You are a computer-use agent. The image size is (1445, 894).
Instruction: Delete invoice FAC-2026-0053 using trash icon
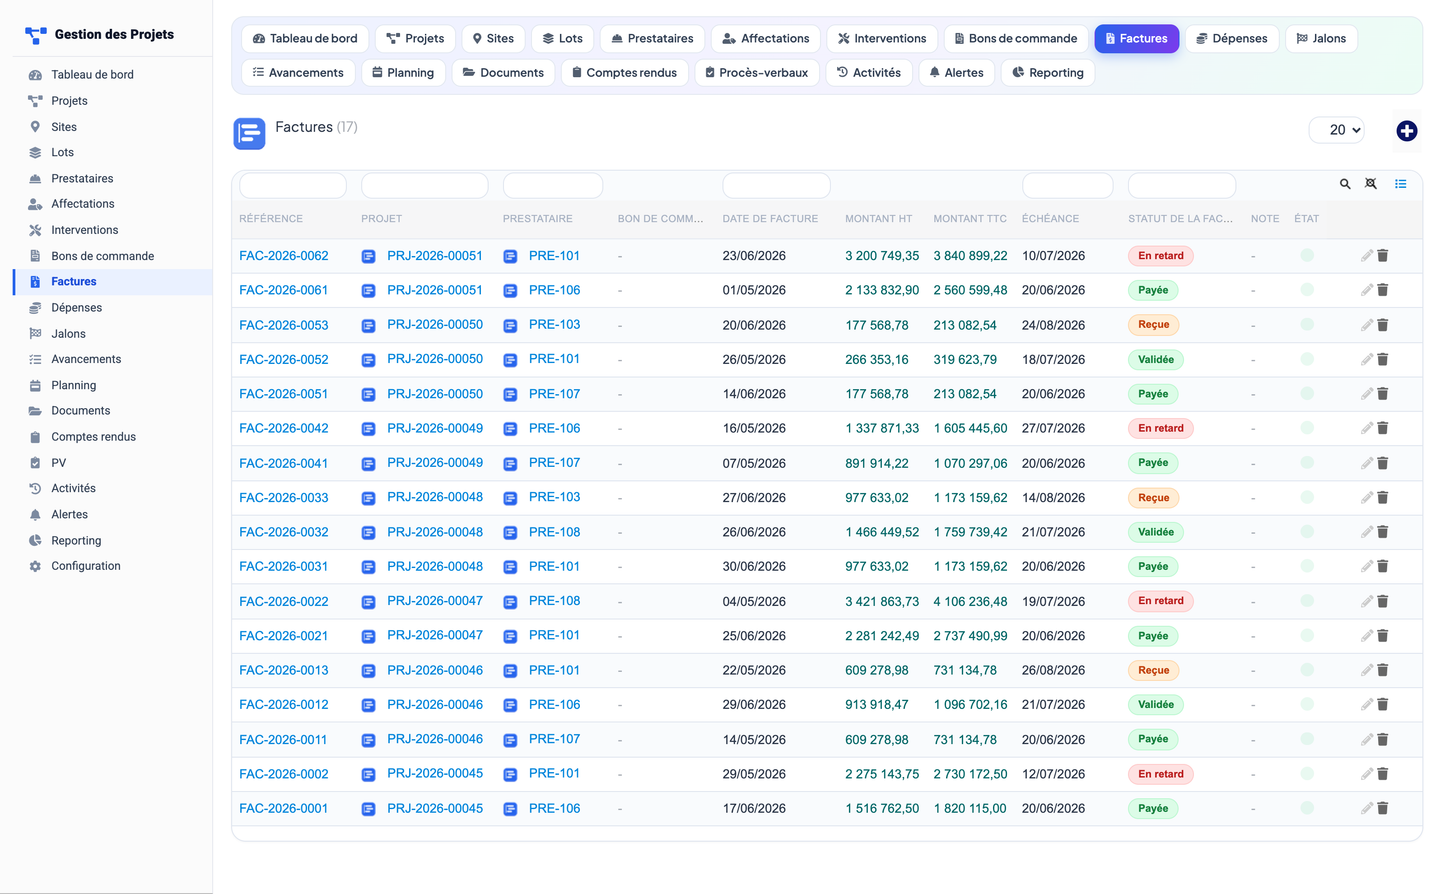[x=1383, y=325]
